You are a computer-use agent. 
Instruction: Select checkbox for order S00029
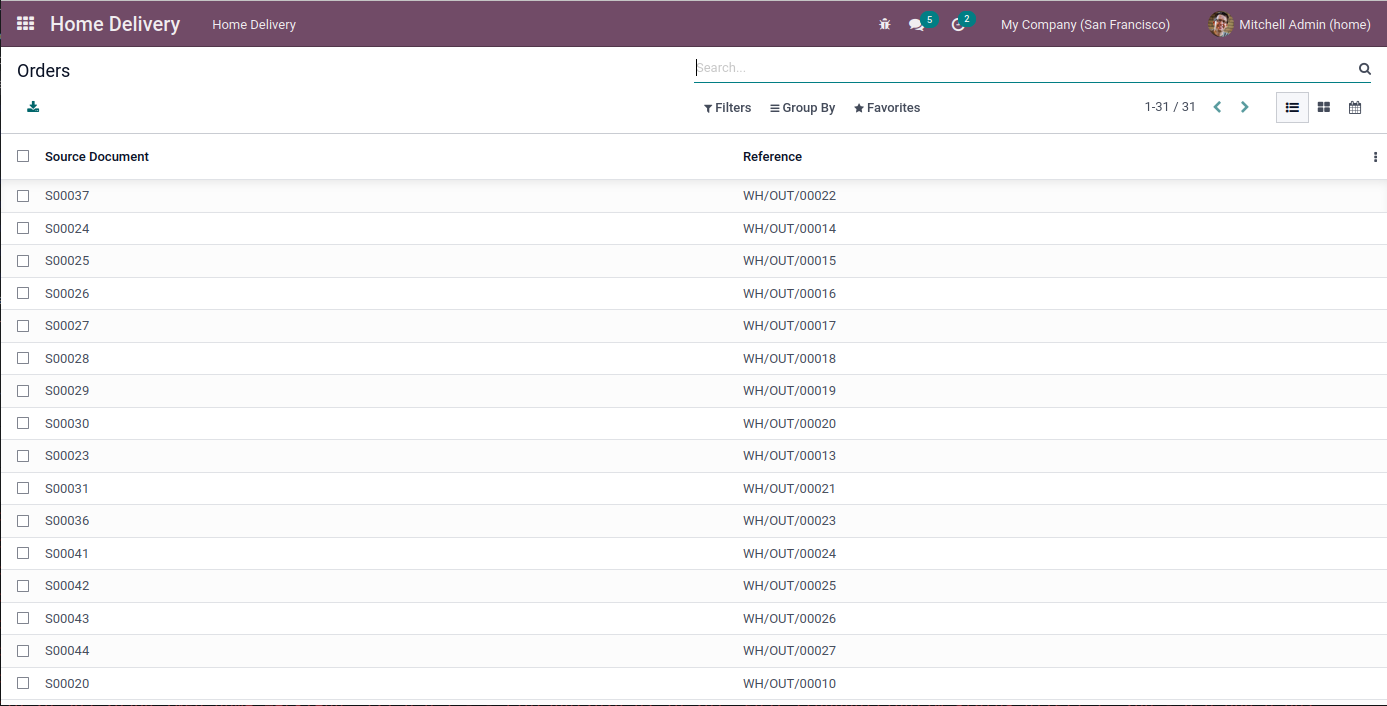click(x=23, y=391)
